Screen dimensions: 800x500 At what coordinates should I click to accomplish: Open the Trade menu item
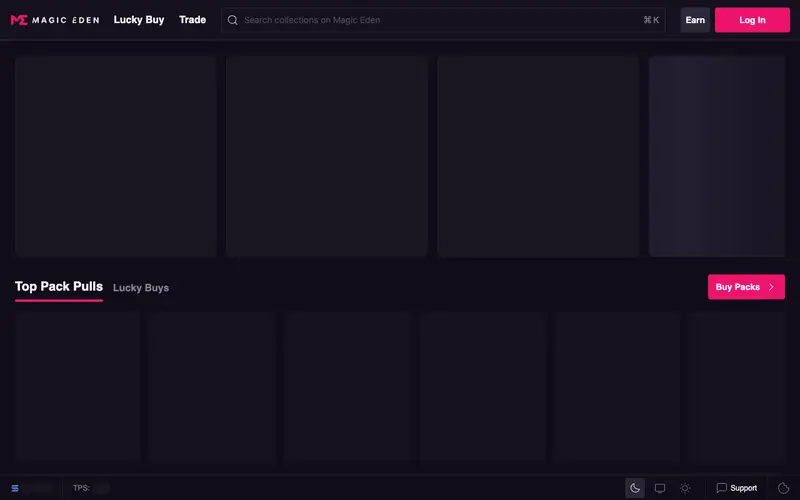pos(192,20)
